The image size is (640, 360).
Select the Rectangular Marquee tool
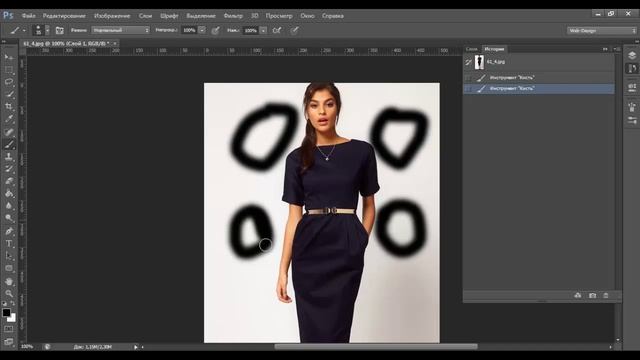coord(9,69)
